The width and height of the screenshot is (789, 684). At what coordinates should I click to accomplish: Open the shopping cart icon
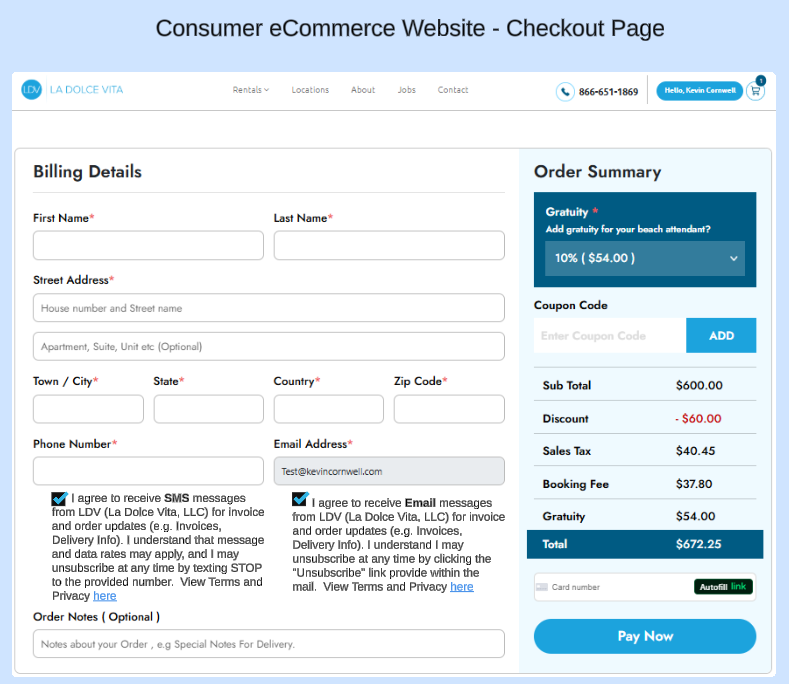[755, 91]
